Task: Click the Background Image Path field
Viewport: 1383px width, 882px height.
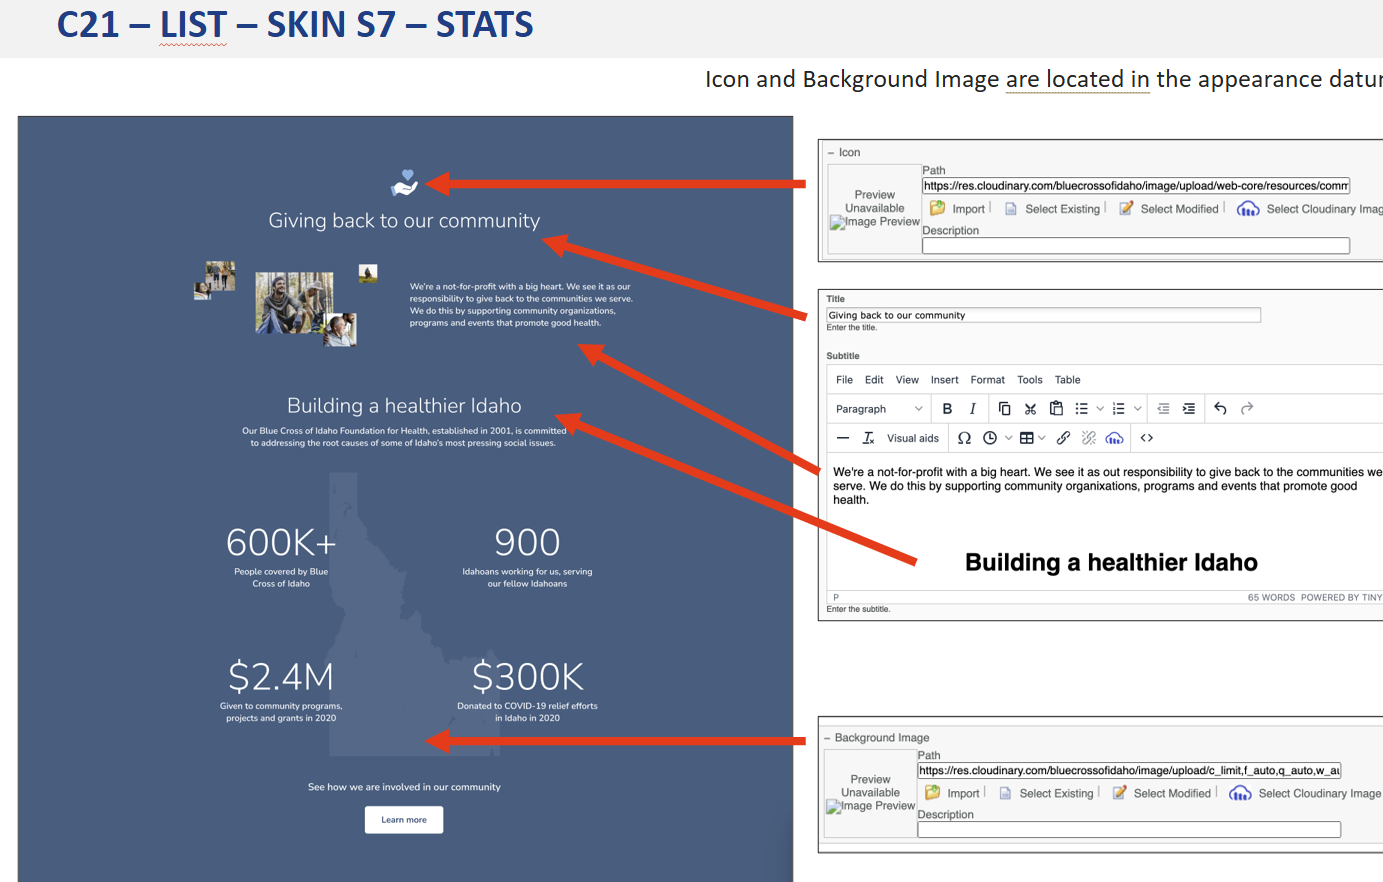Action: 1129,771
